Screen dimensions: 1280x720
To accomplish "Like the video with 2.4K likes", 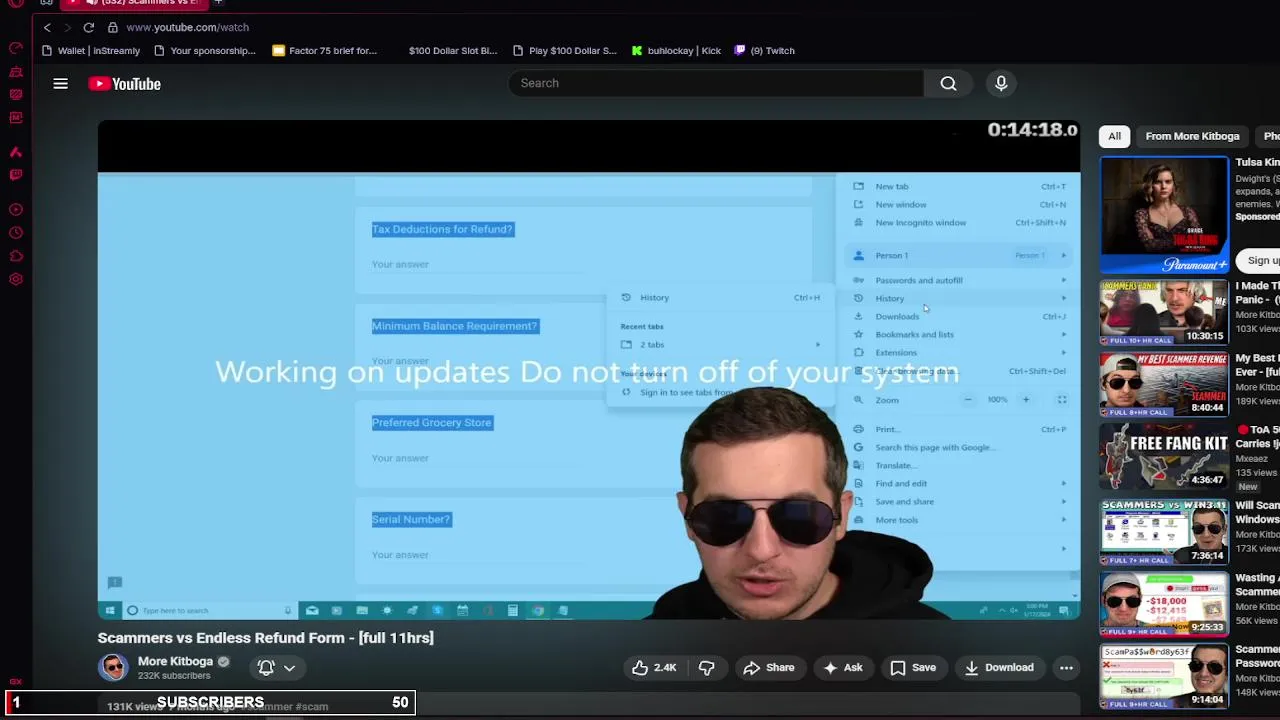I will click(653, 668).
